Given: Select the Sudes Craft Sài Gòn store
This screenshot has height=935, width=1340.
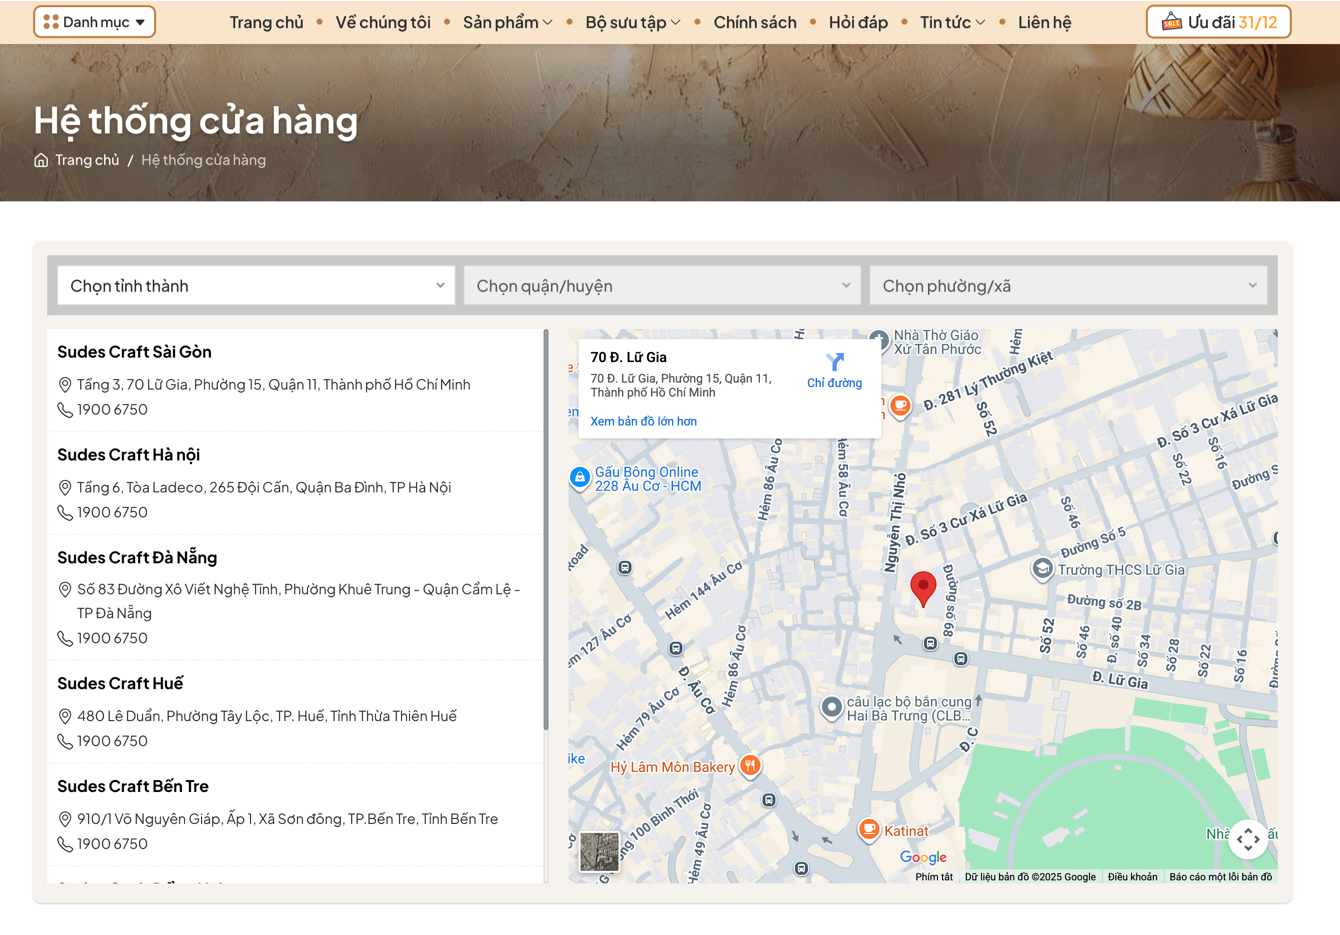Looking at the screenshot, I should [134, 352].
